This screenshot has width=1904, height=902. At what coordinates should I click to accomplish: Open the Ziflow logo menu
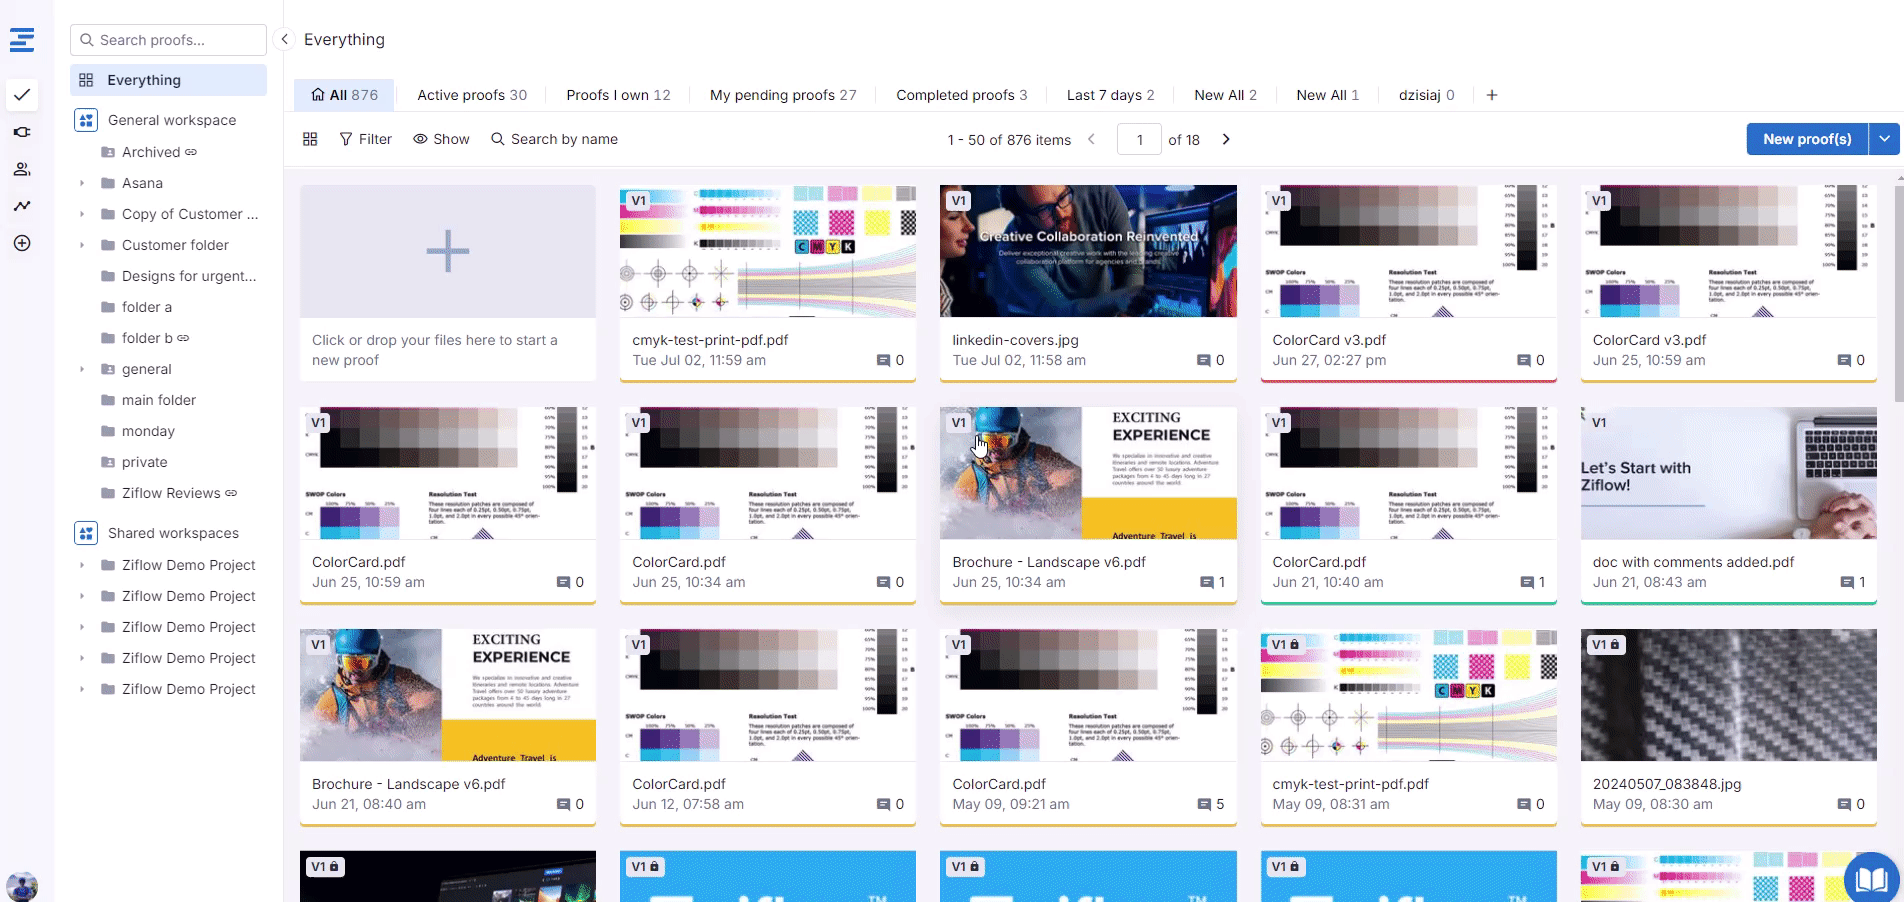coord(22,40)
